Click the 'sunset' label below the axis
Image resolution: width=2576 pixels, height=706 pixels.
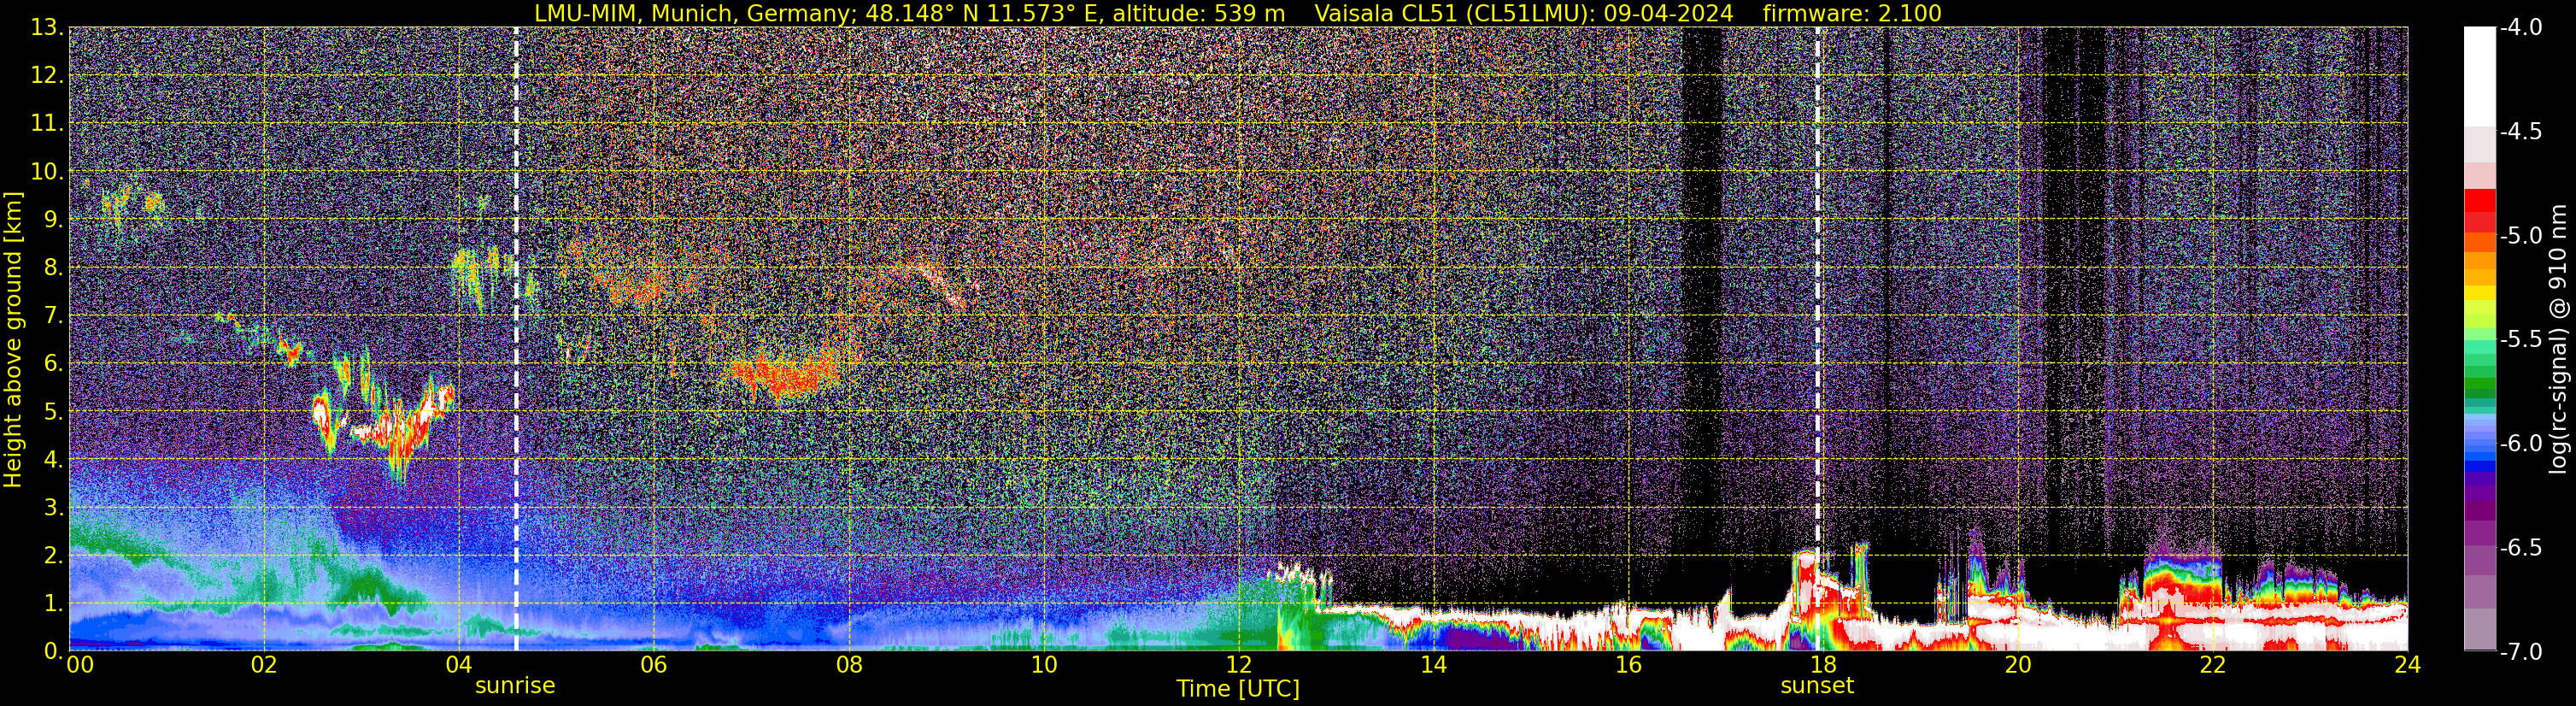pyautogui.click(x=1817, y=685)
